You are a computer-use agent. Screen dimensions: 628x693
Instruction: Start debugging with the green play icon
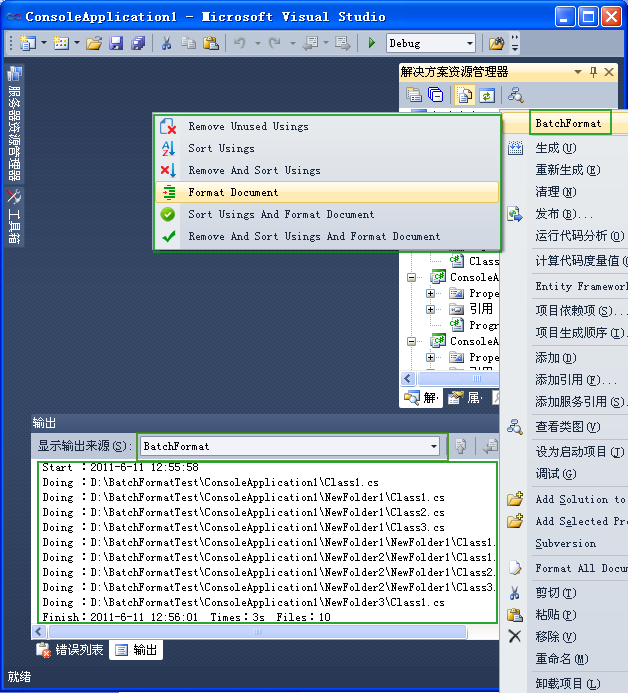pyautogui.click(x=372, y=43)
